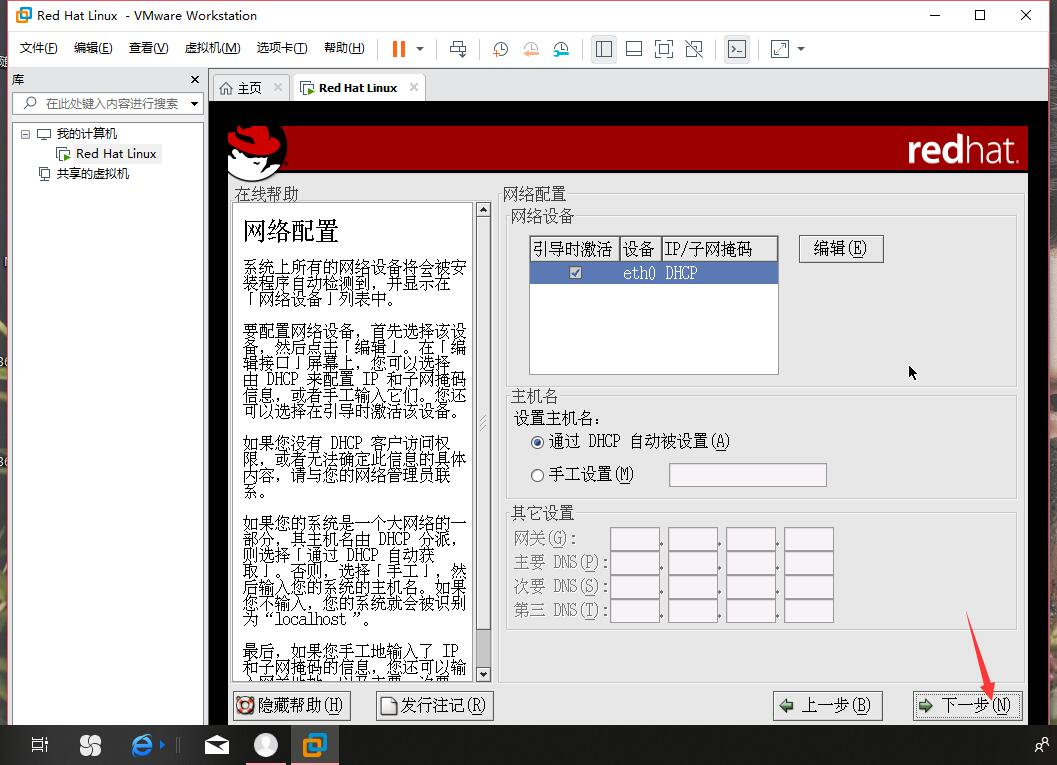This screenshot has width=1057, height=765.
Task: Click the round white taskbar app icon
Action: coord(266,745)
